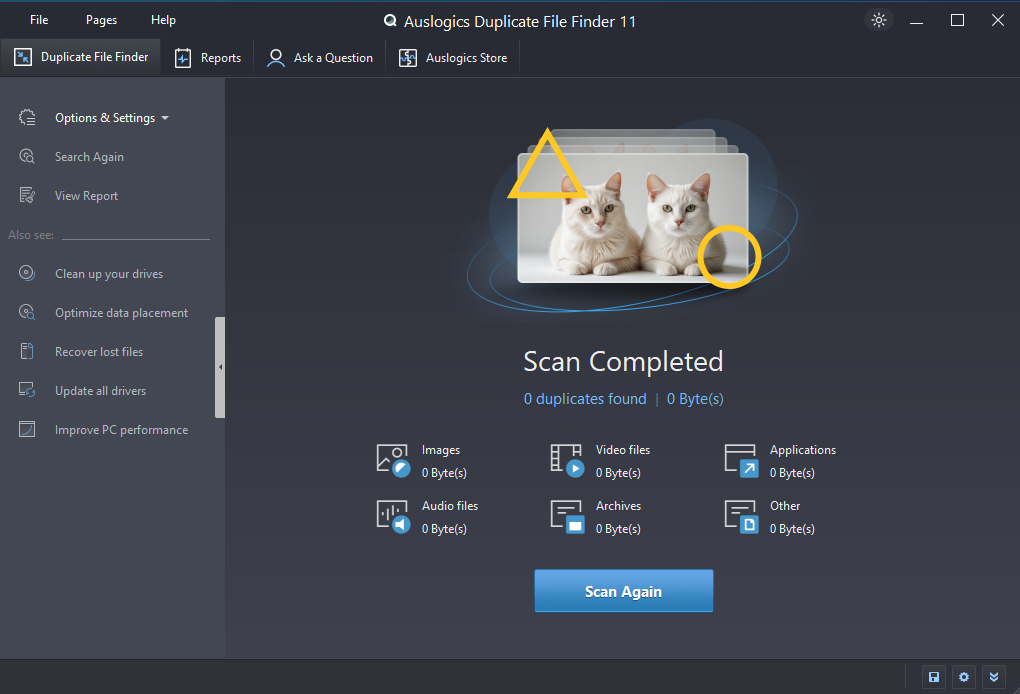Click the 'Also see:' sidebar heading

coord(31,235)
